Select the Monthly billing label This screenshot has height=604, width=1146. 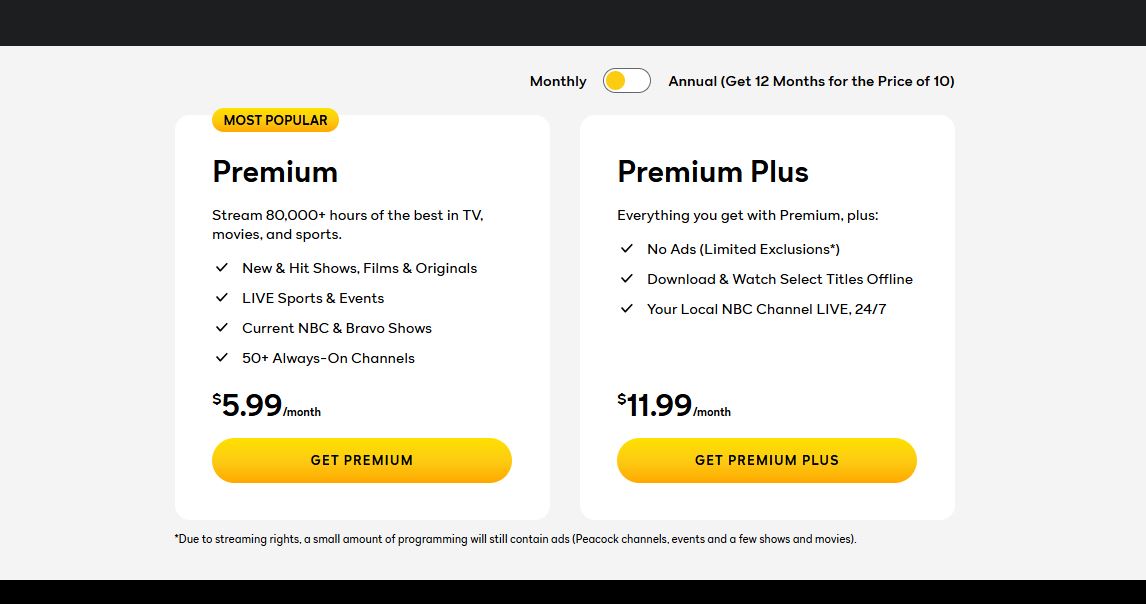(x=558, y=81)
